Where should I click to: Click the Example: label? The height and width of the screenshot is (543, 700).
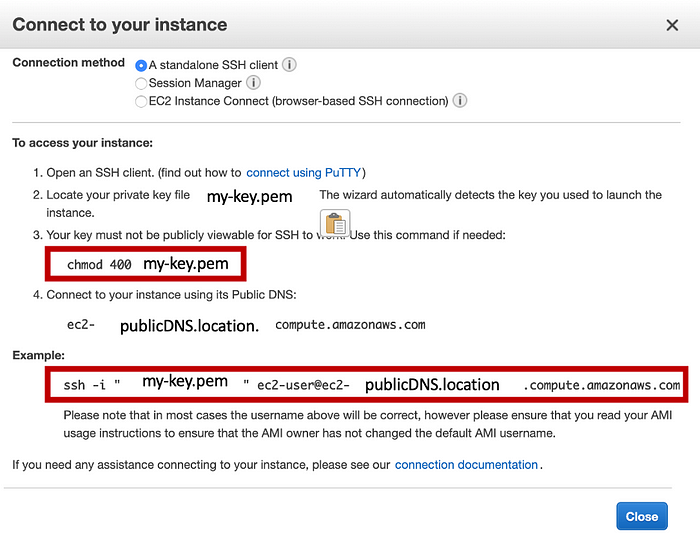38,355
